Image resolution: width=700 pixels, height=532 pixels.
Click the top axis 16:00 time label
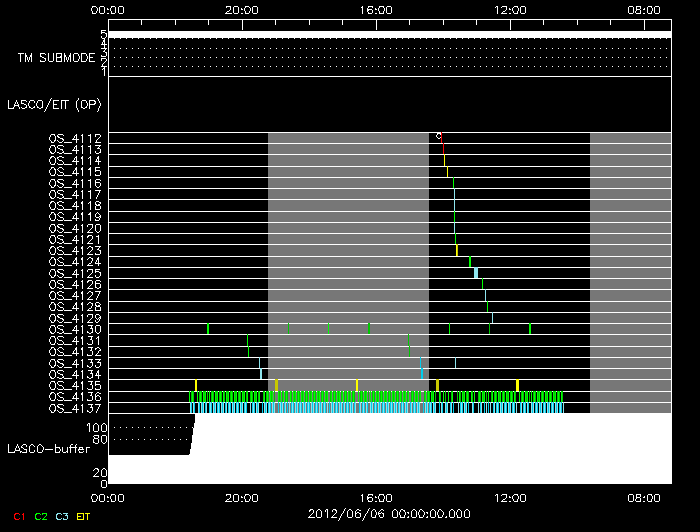click(376, 10)
